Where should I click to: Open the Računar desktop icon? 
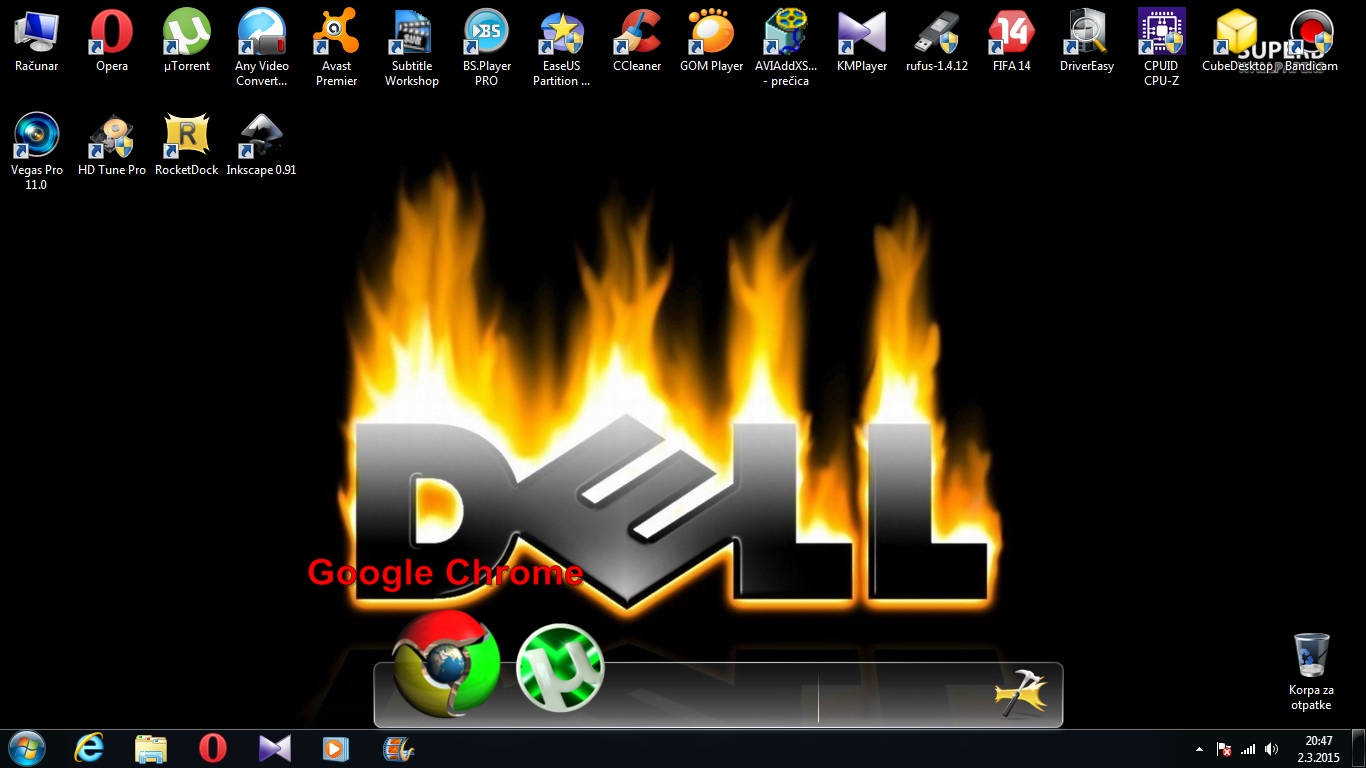(x=37, y=41)
